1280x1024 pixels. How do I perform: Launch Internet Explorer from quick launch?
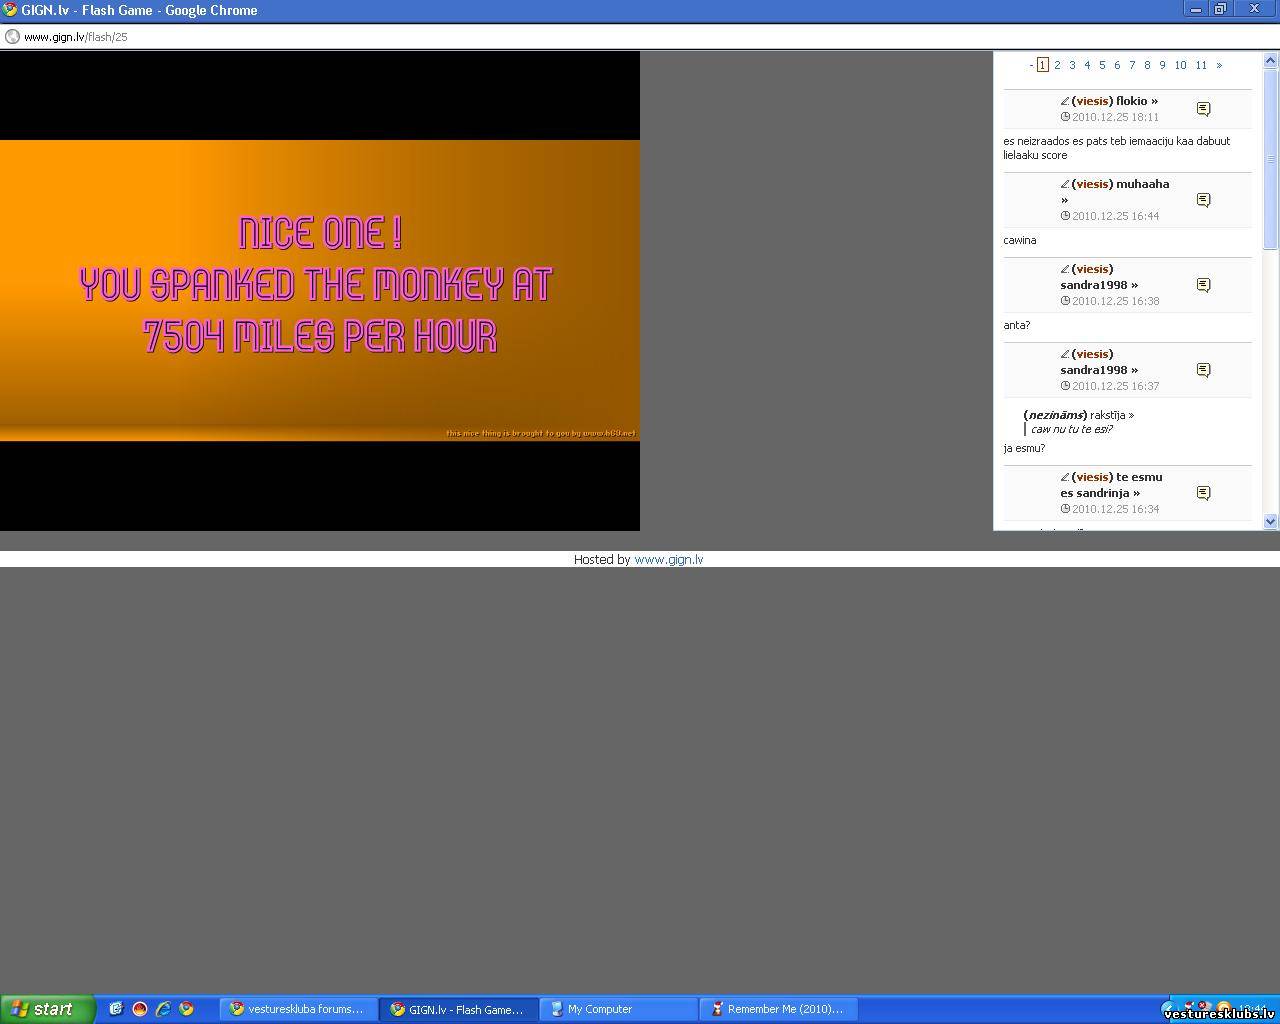coord(163,1009)
